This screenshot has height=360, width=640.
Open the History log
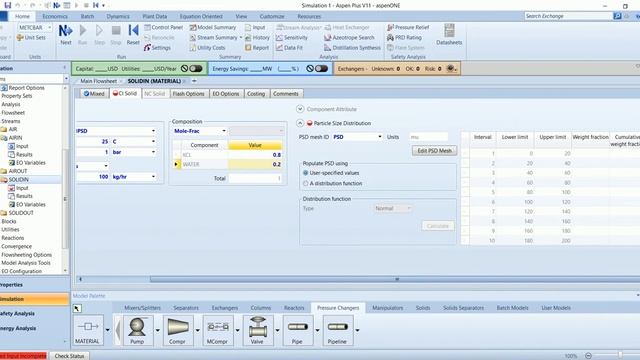[257, 38]
